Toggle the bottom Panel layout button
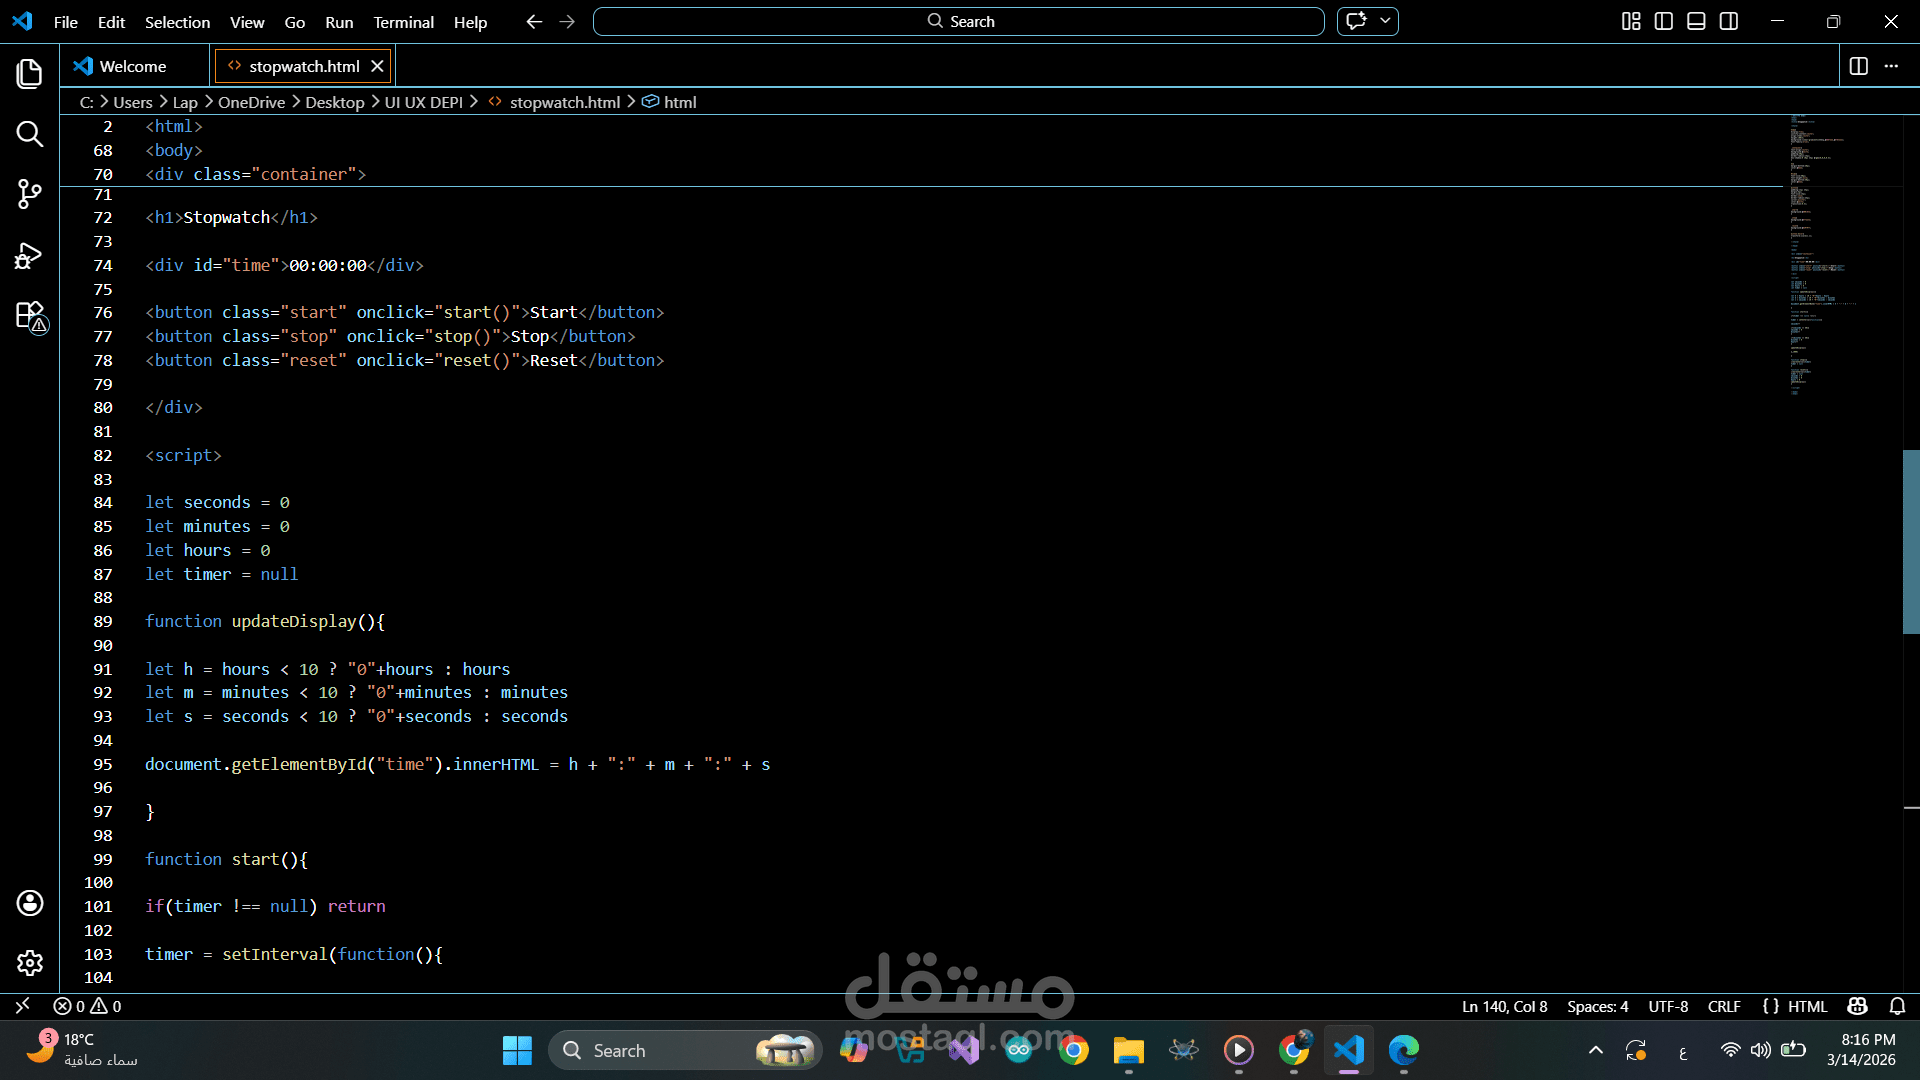This screenshot has width=1920, height=1080. [x=1696, y=21]
